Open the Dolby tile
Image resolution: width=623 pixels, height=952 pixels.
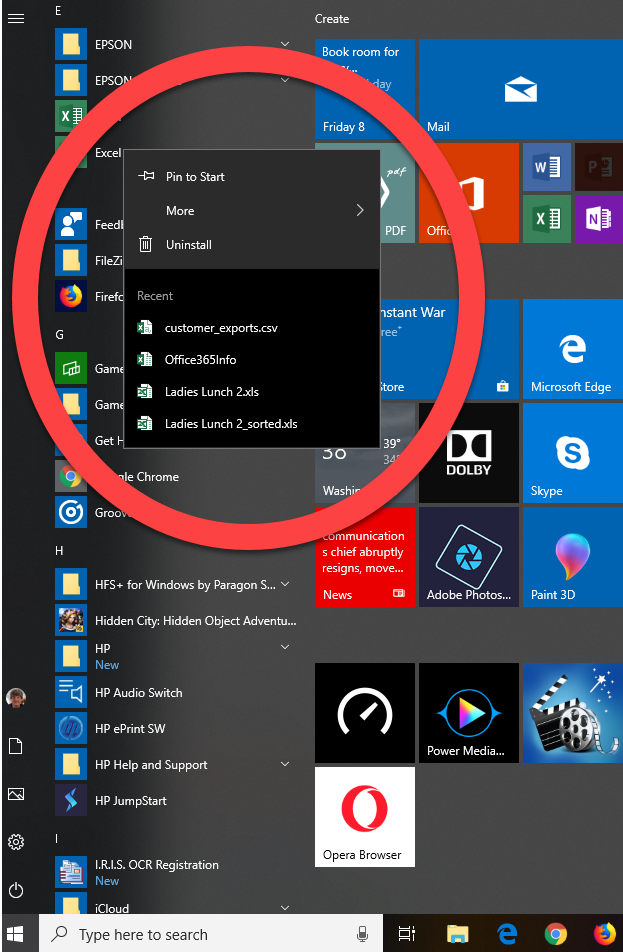click(469, 453)
